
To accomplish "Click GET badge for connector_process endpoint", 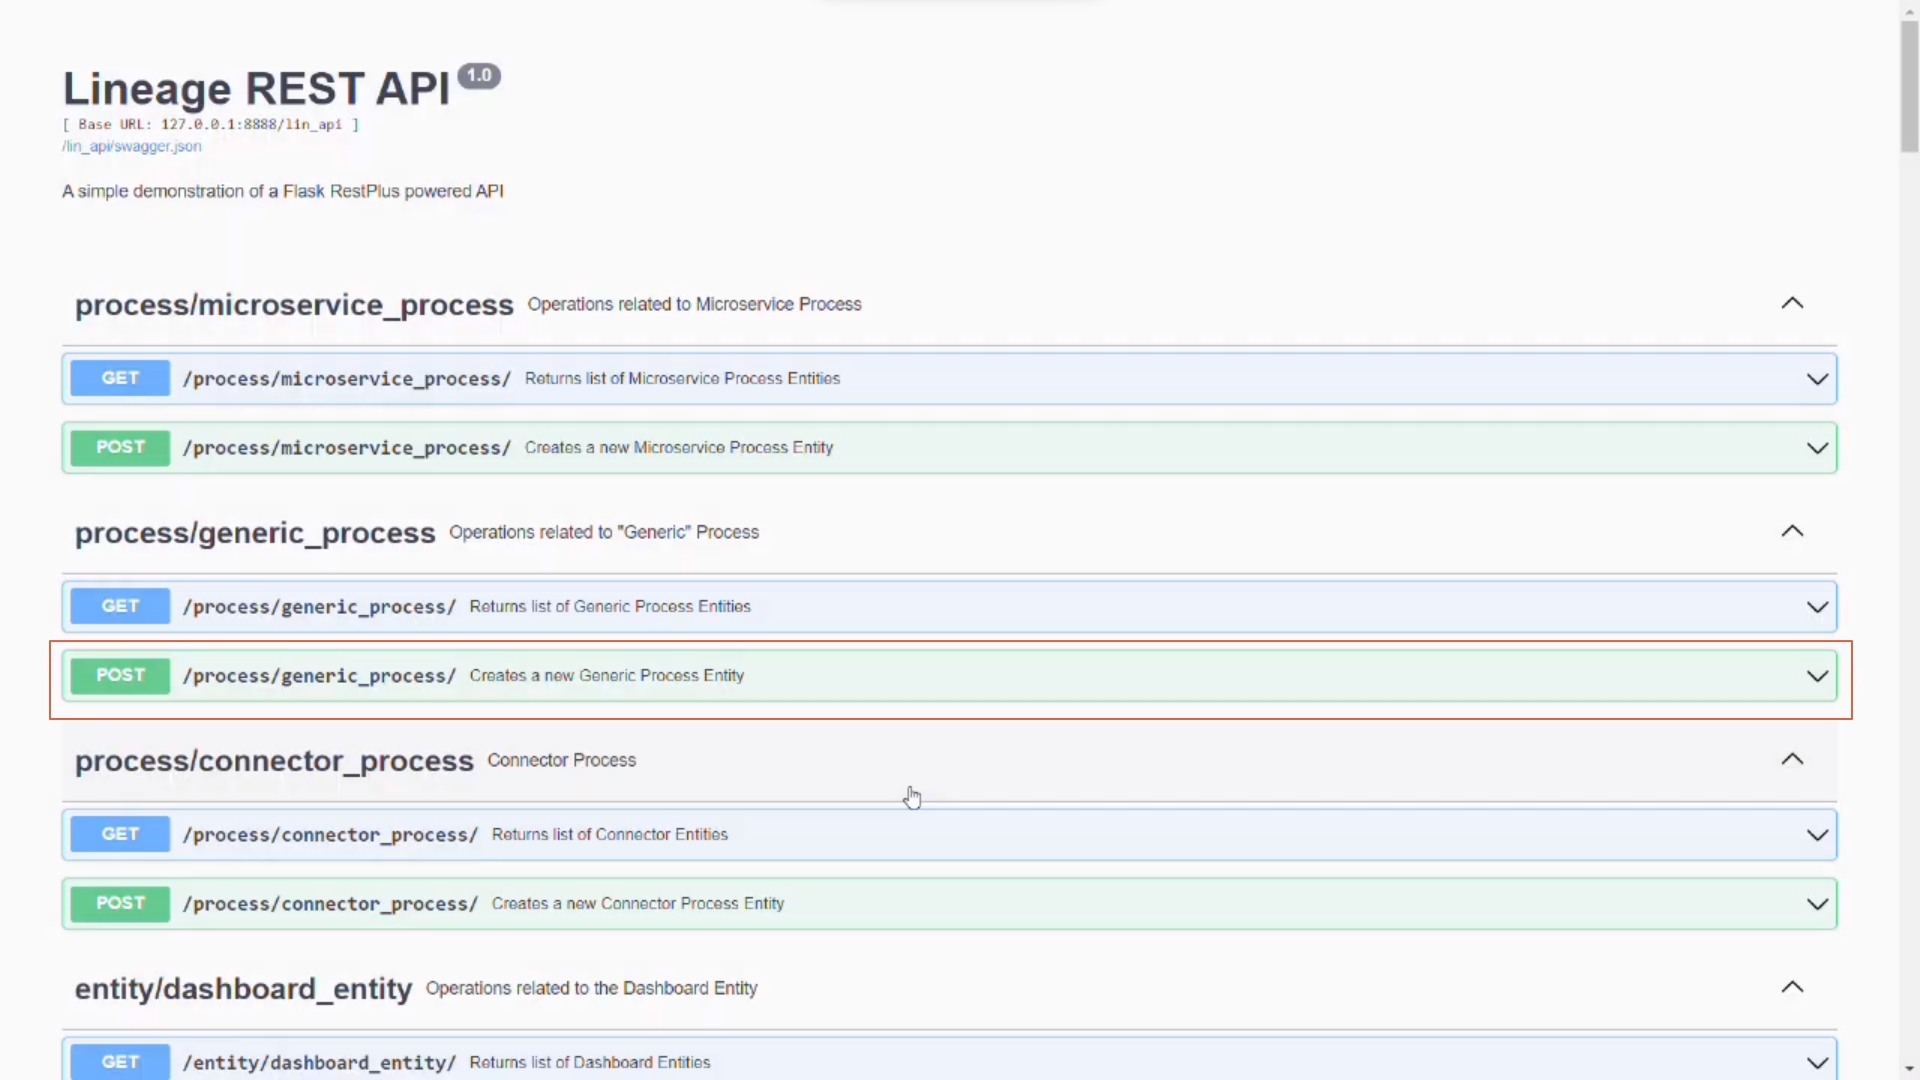I will point(120,834).
